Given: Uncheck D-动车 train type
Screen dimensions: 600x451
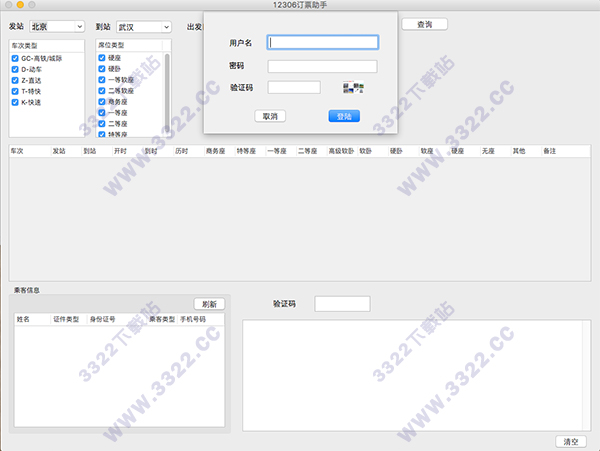Looking at the screenshot, I should point(15,69).
